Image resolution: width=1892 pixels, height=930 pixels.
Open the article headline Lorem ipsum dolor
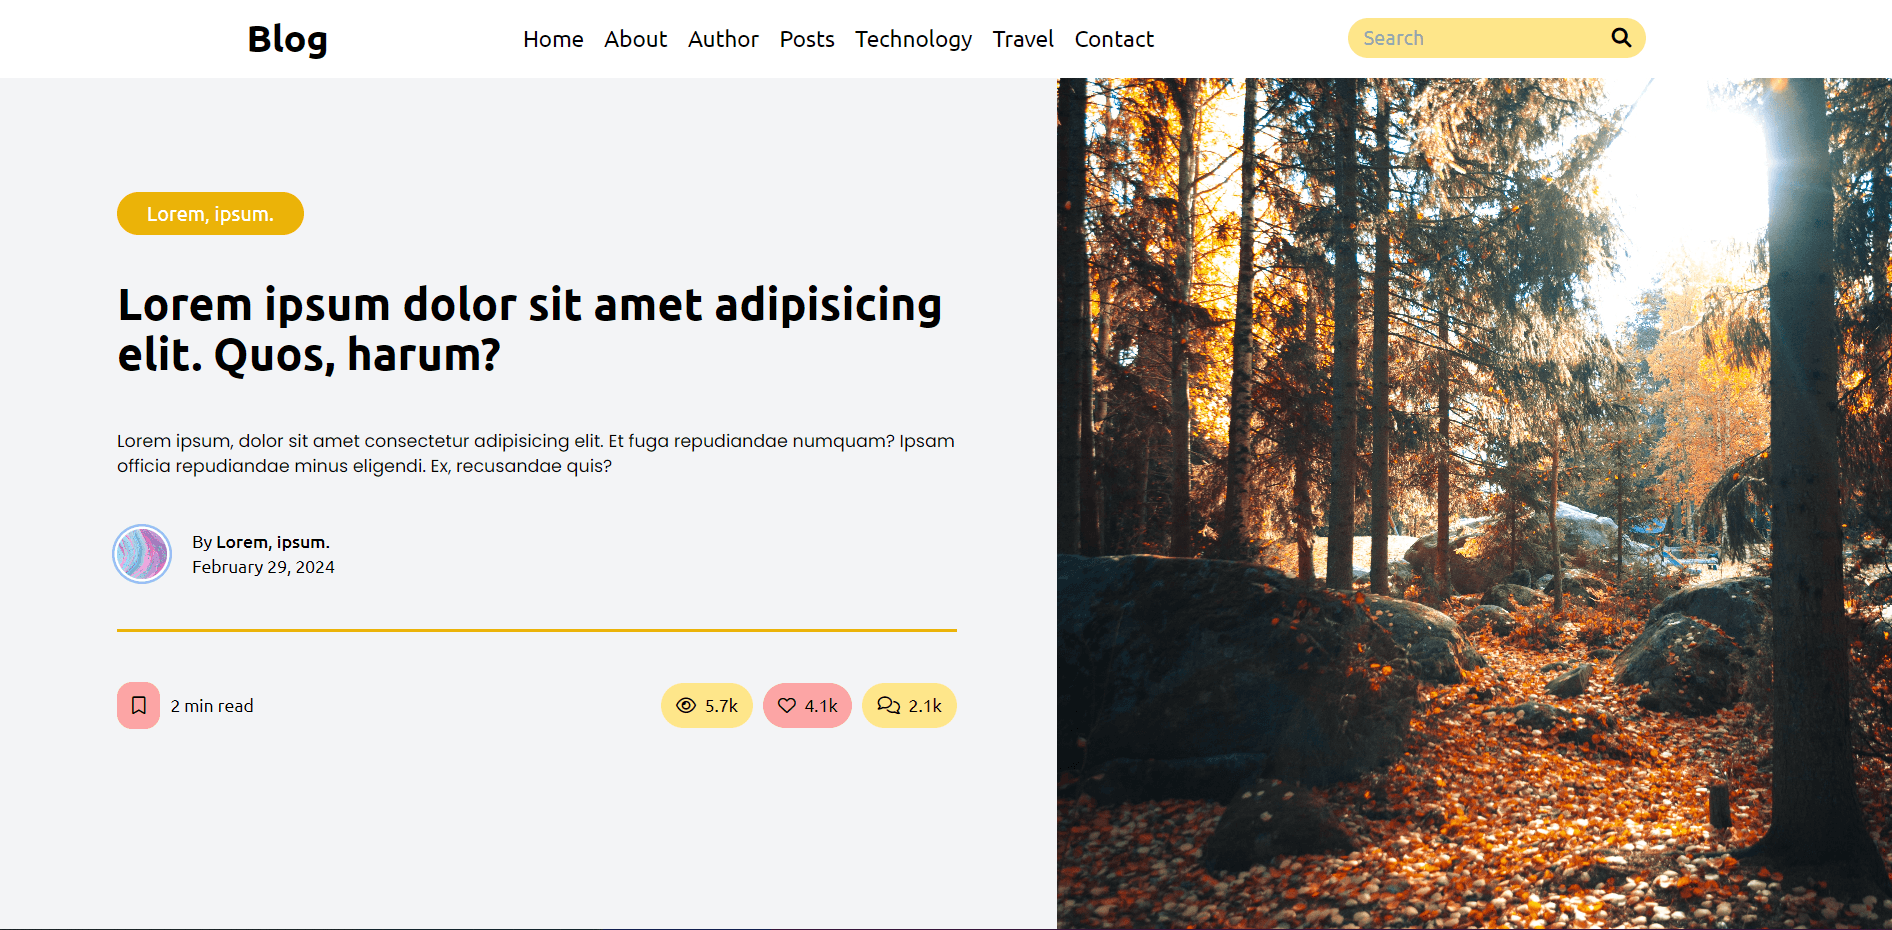(530, 329)
